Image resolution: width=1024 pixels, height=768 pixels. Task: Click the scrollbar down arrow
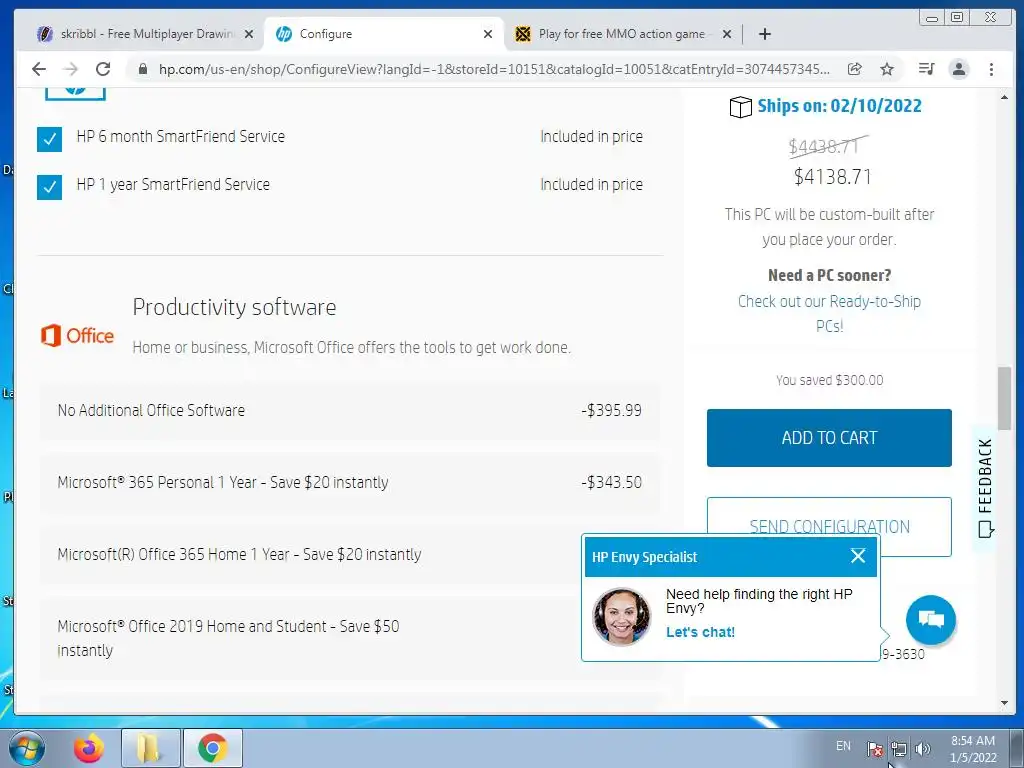click(1004, 703)
